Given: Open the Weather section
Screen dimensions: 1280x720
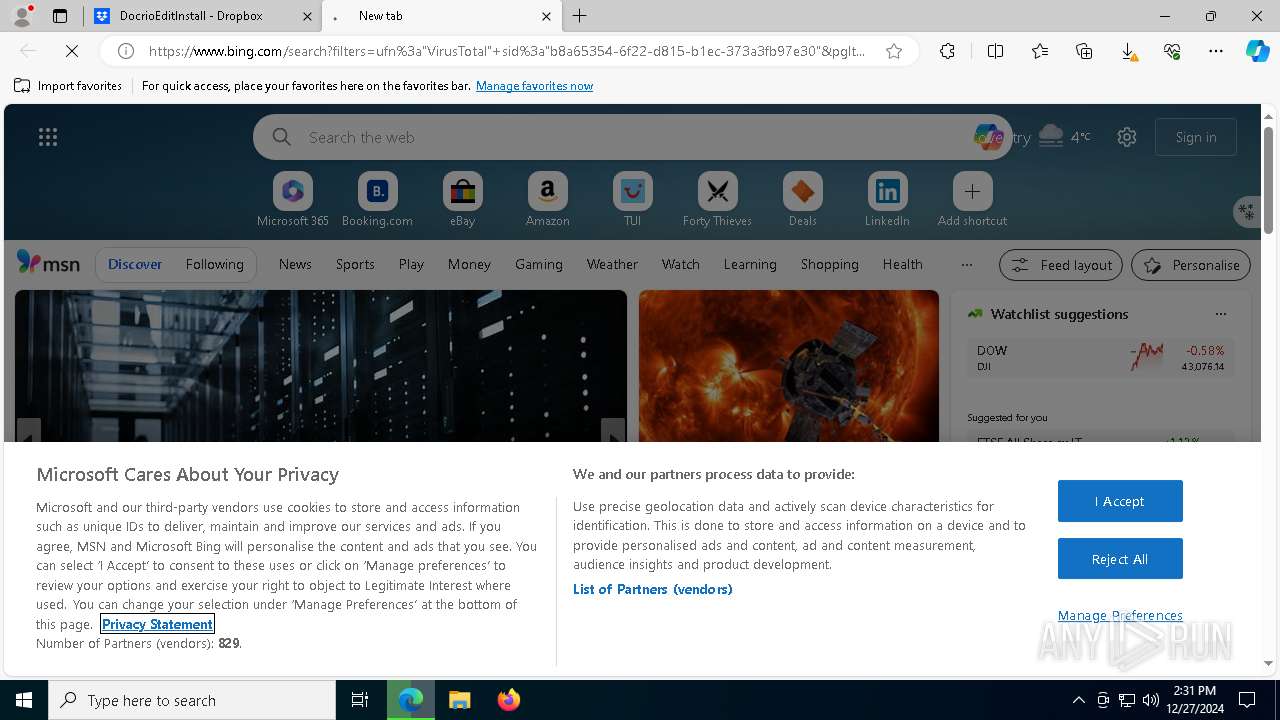Looking at the screenshot, I should 612,264.
